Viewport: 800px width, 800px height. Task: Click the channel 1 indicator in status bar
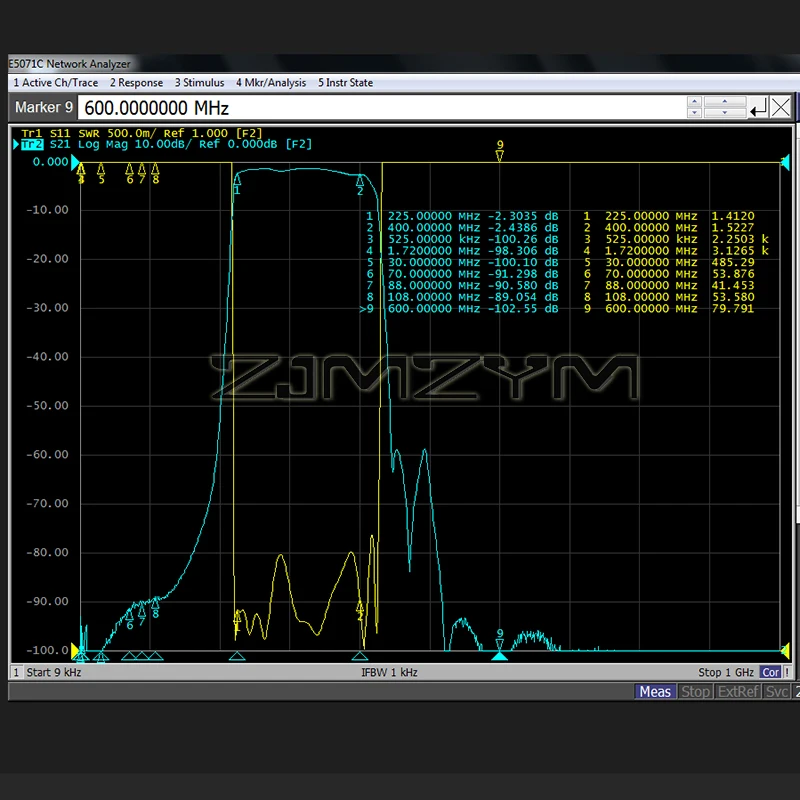point(16,672)
